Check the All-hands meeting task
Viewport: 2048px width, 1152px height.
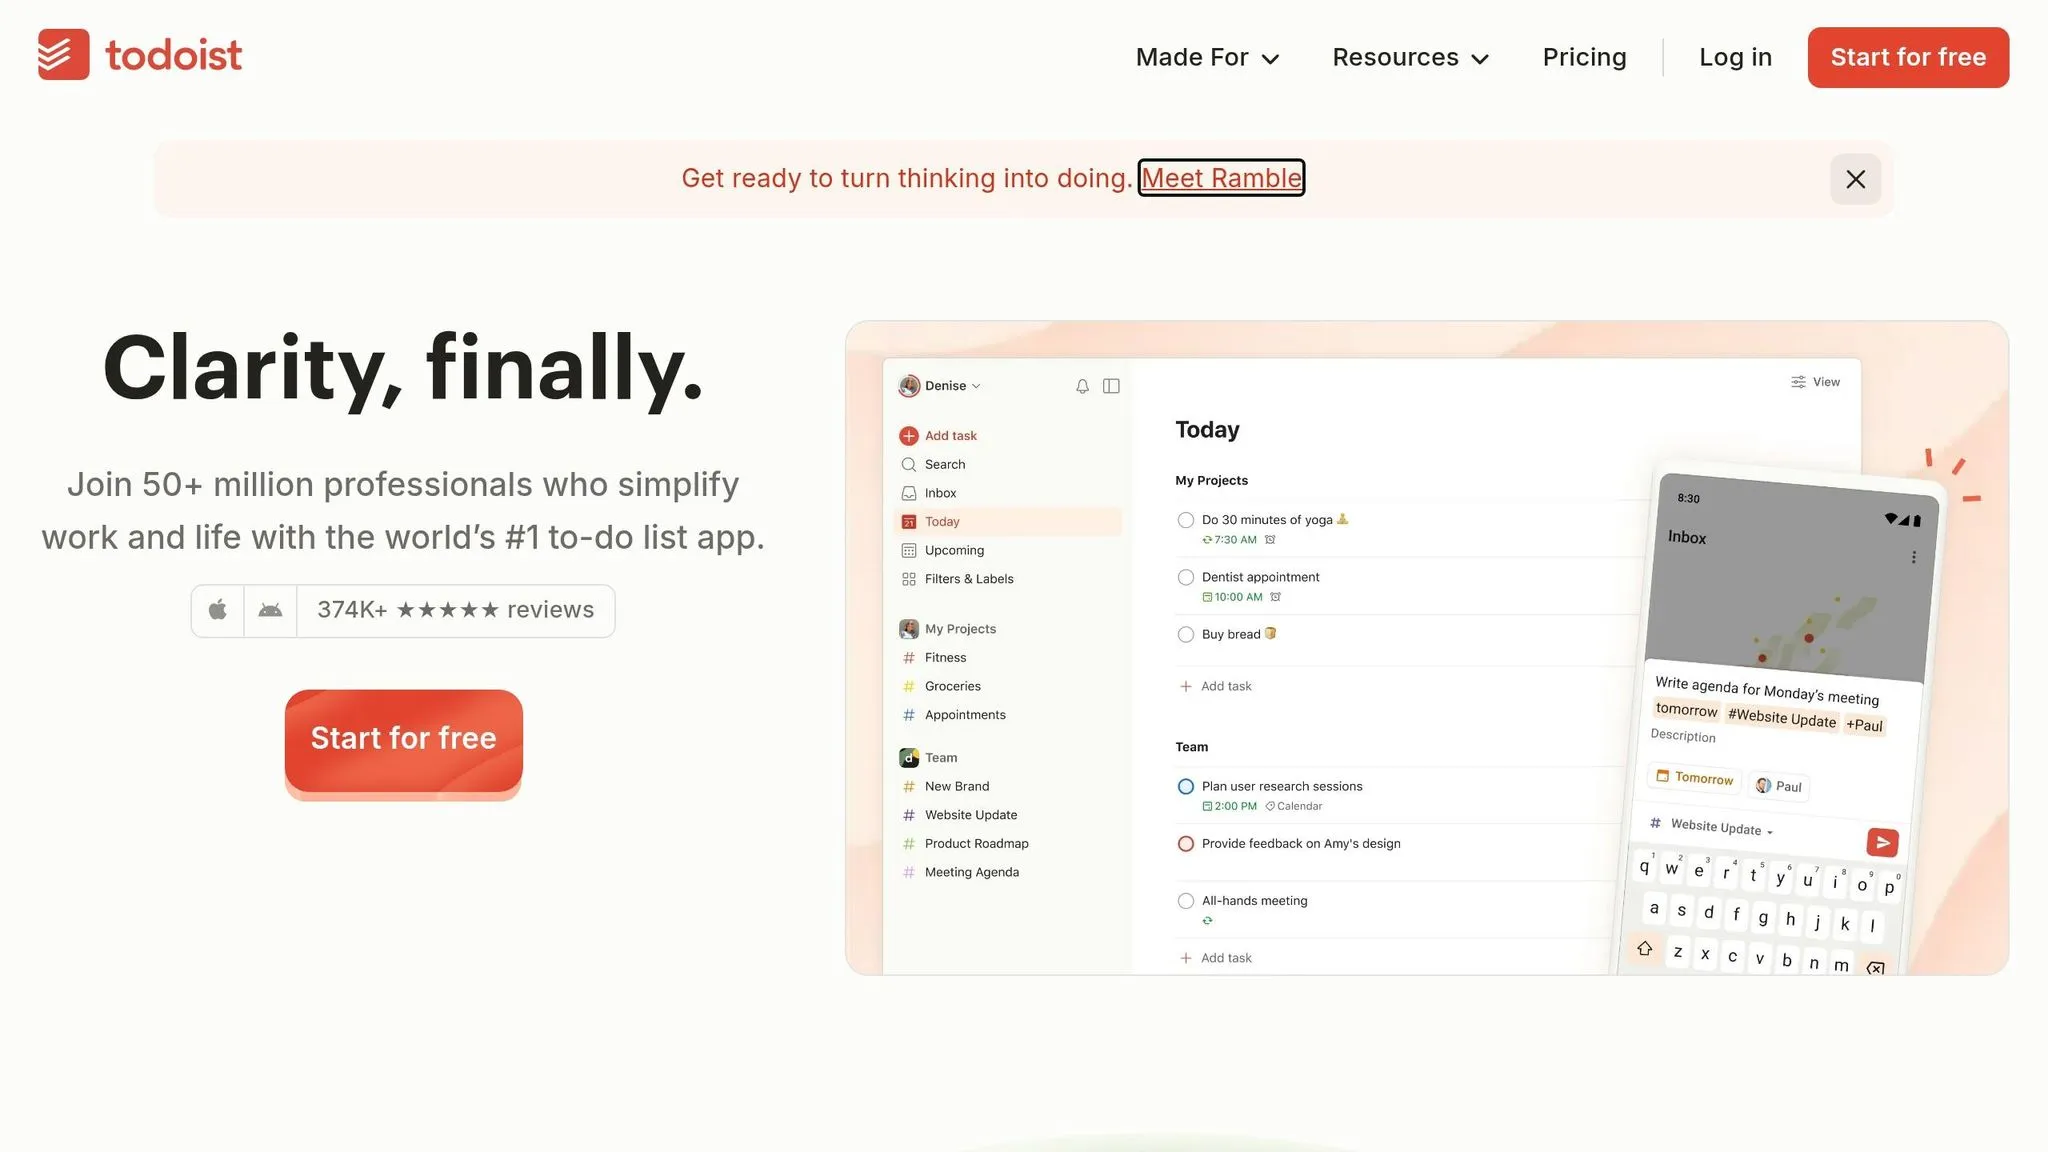[x=1185, y=901]
